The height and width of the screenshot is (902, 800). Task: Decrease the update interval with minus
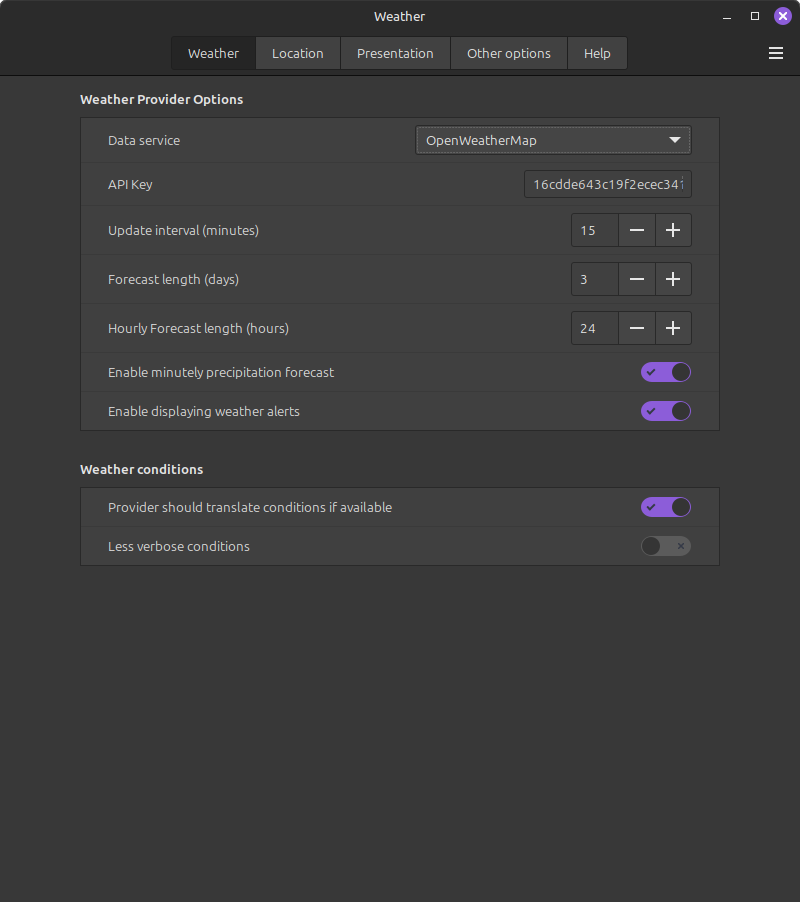point(637,230)
